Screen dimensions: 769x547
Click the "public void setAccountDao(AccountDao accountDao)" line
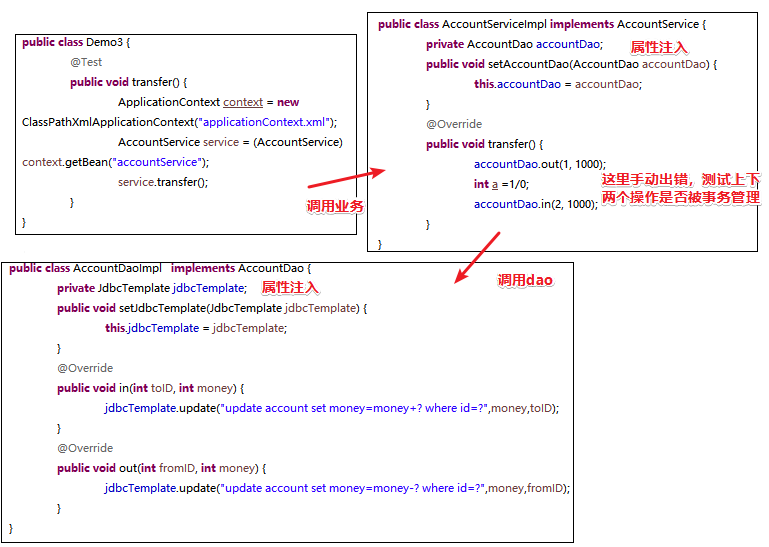(571, 64)
